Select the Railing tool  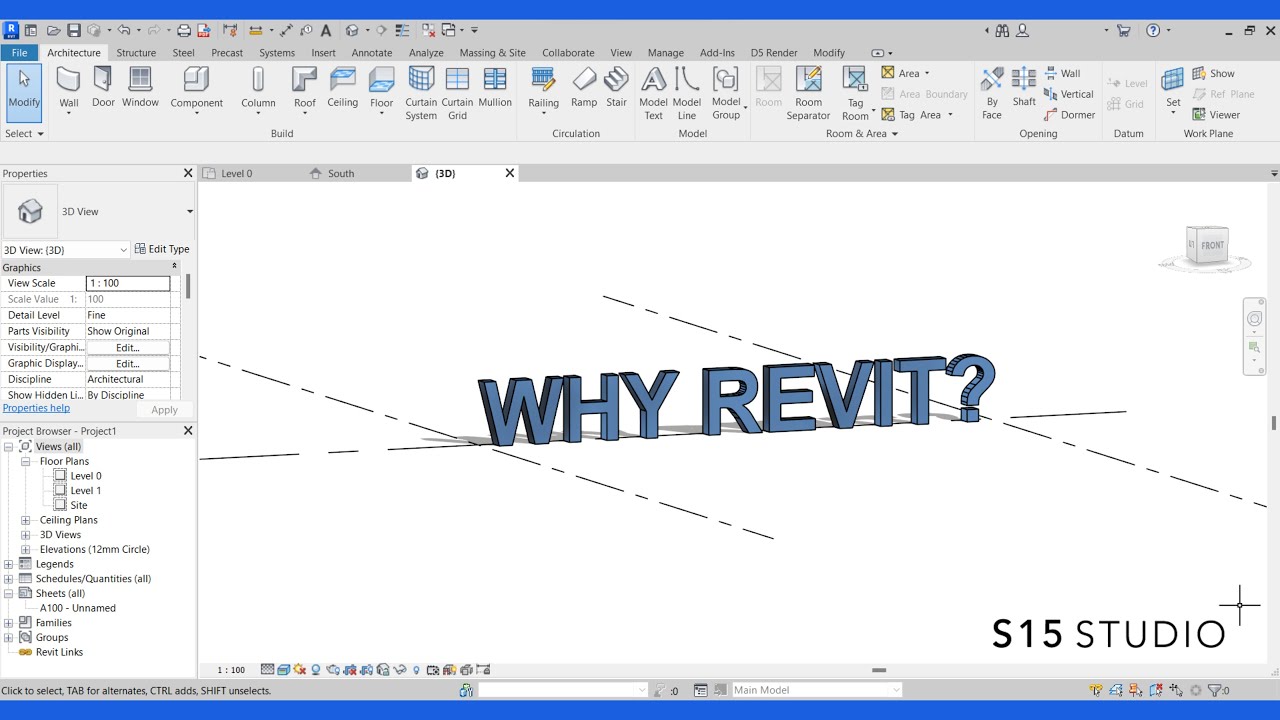(543, 90)
